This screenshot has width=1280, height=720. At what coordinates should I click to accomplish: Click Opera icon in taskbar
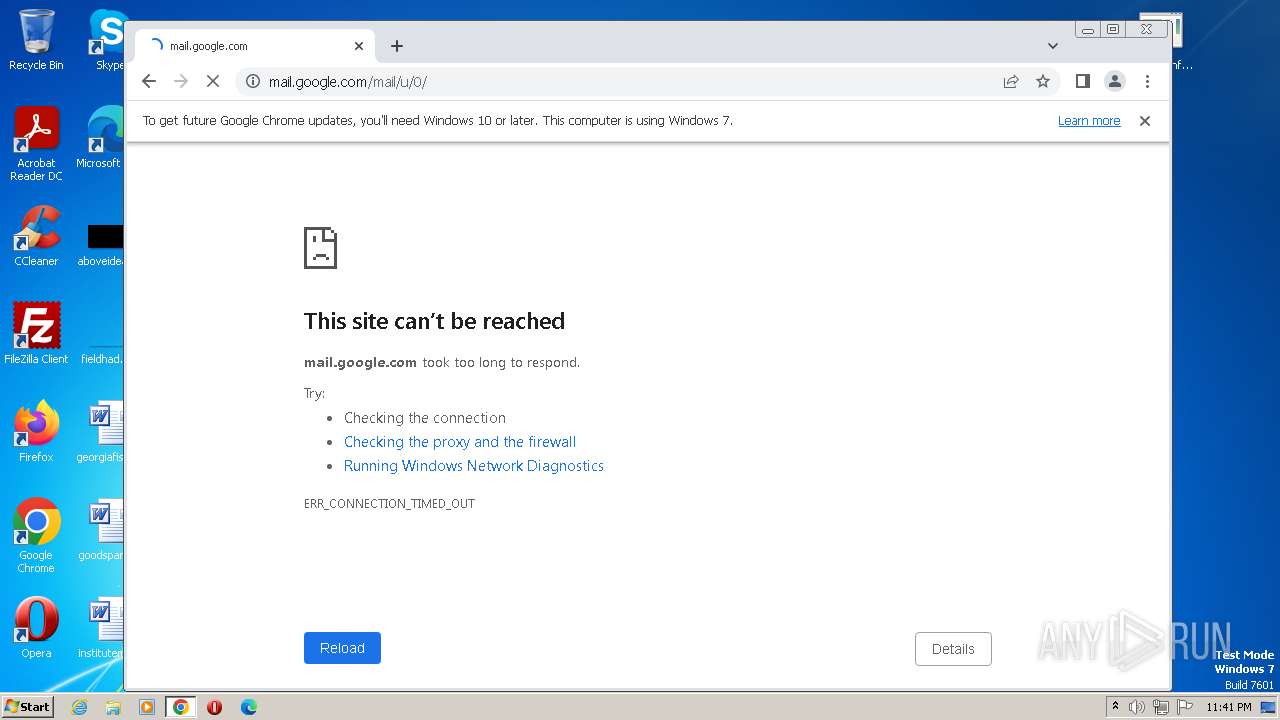(214, 707)
